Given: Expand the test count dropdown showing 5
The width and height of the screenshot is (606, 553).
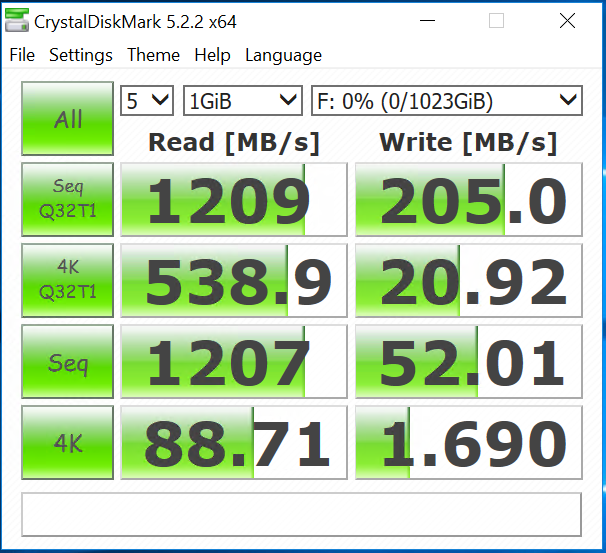Looking at the screenshot, I should pos(147,100).
